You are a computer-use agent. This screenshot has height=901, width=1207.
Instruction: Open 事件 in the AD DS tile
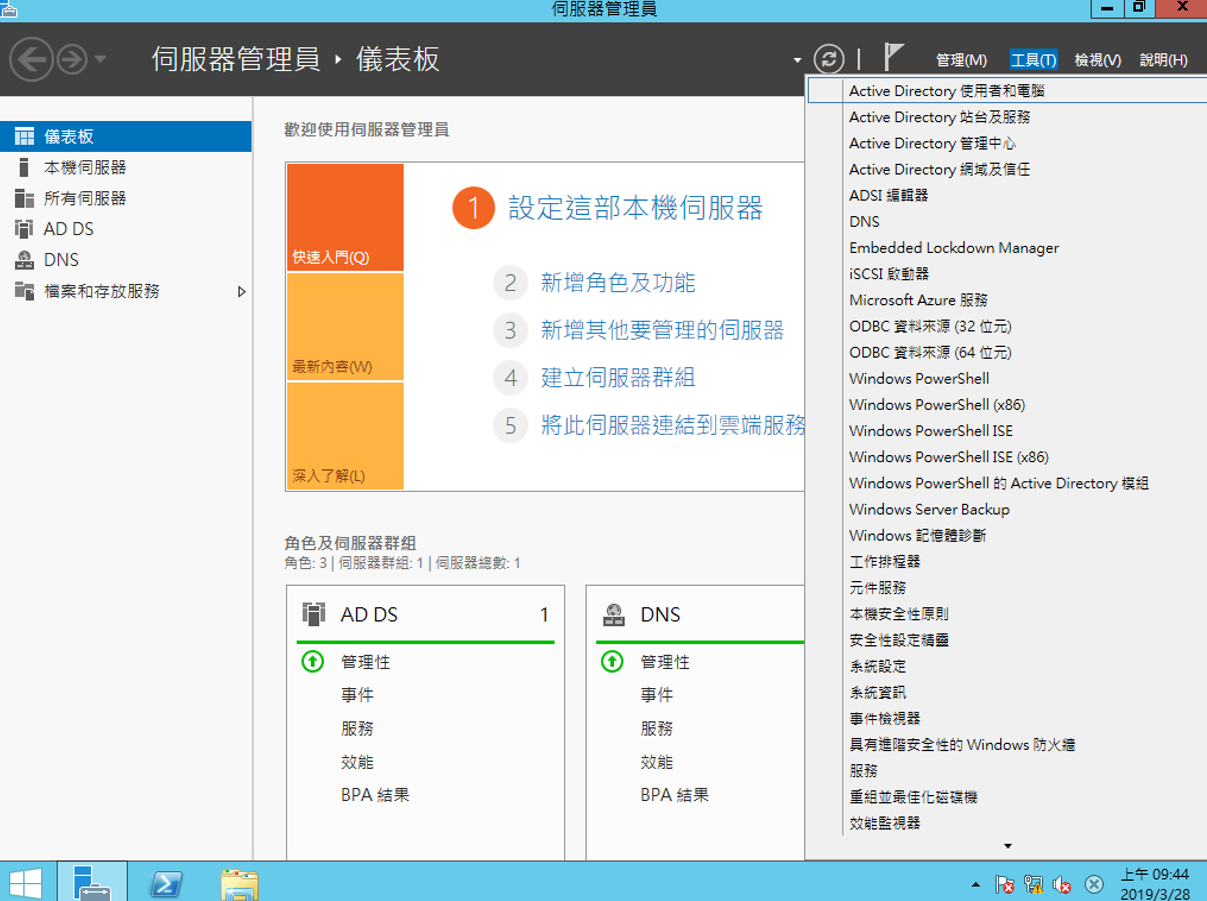[x=357, y=695]
